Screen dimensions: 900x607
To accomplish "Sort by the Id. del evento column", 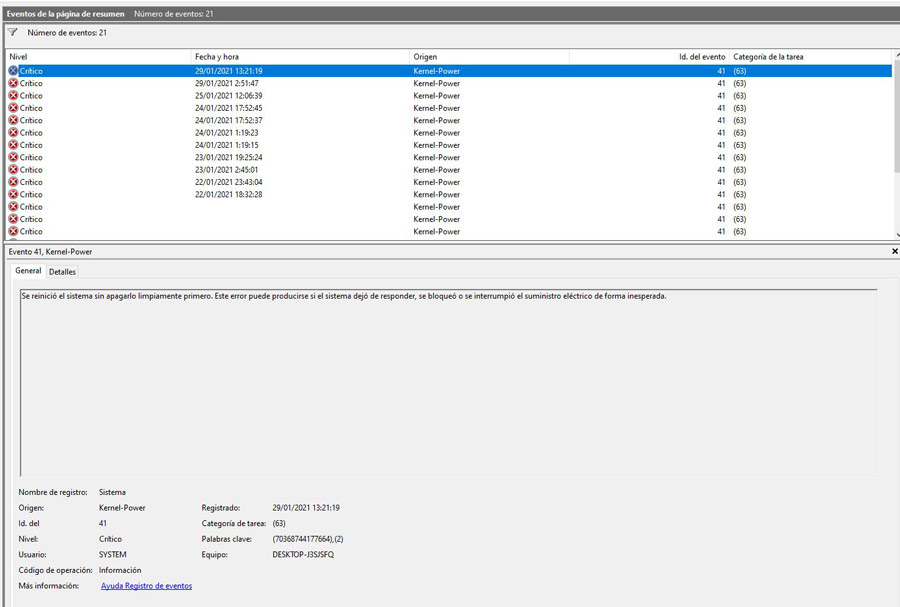I will coord(649,57).
